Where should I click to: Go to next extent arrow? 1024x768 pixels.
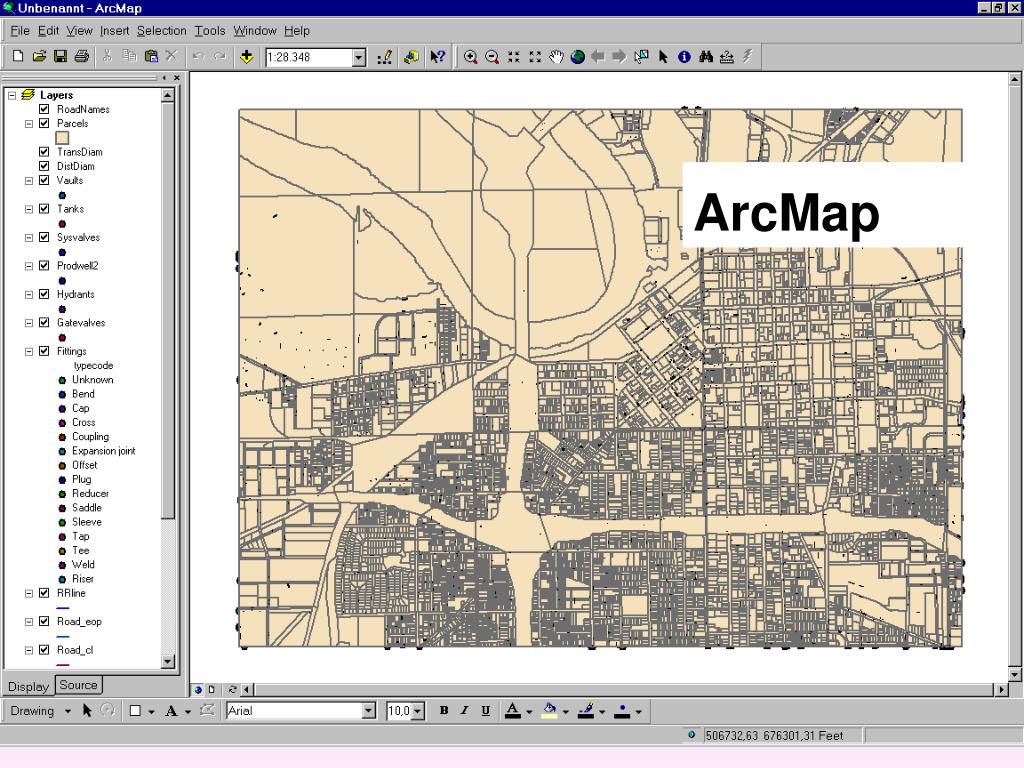pyautogui.click(x=619, y=57)
